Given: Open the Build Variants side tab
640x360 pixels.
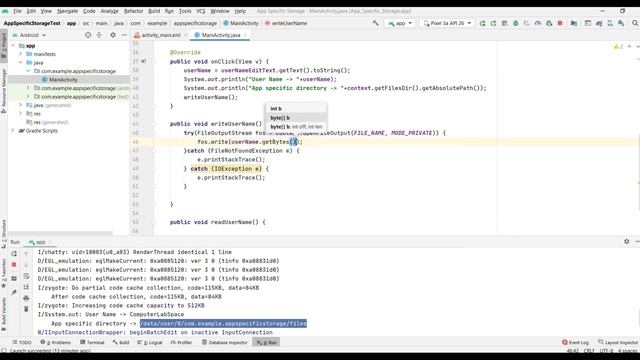Looking at the screenshot, I should click(x=4, y=314).
